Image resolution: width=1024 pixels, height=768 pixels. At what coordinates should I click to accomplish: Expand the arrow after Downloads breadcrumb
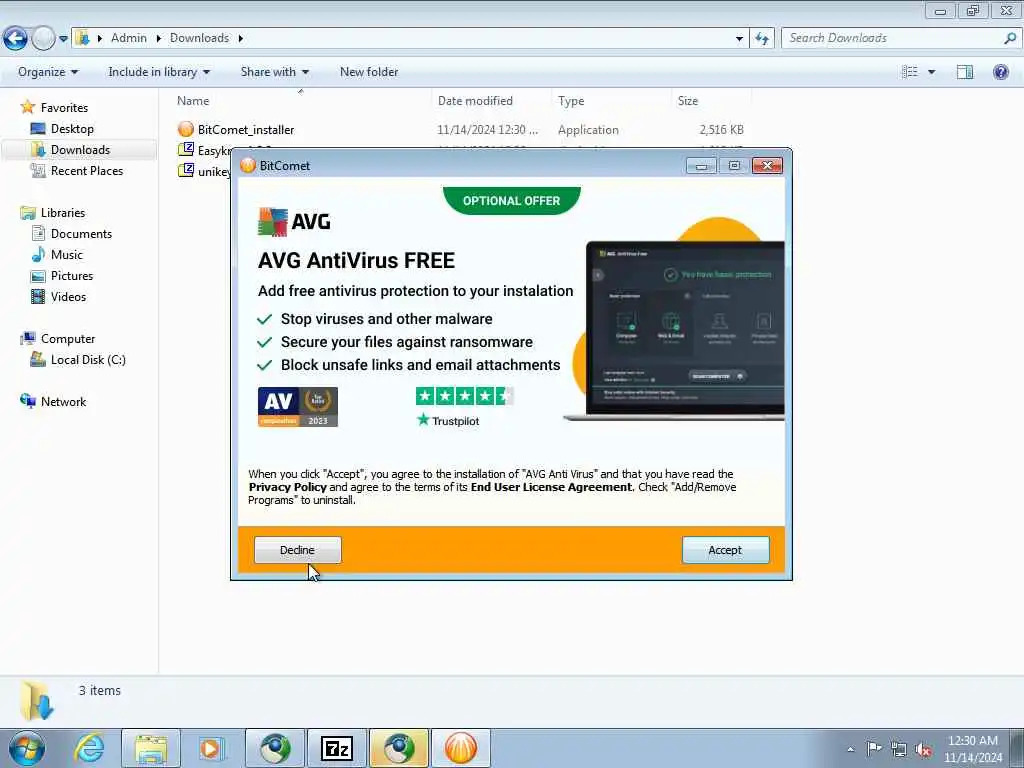click(240, 39)
